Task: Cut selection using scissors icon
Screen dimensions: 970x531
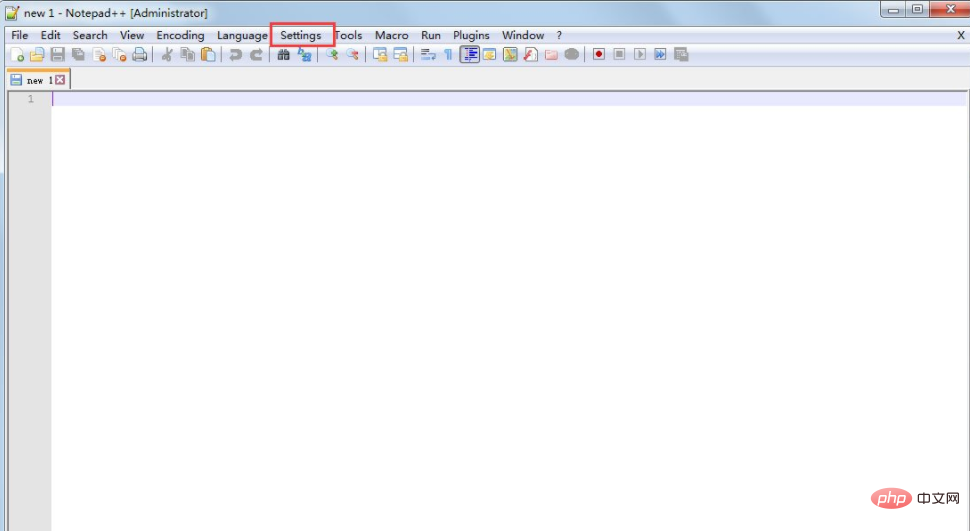Action: click(x=167, y=54)
